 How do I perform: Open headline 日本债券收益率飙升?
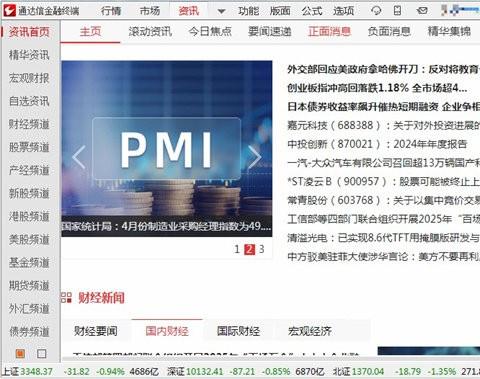(x=383, y=107)
